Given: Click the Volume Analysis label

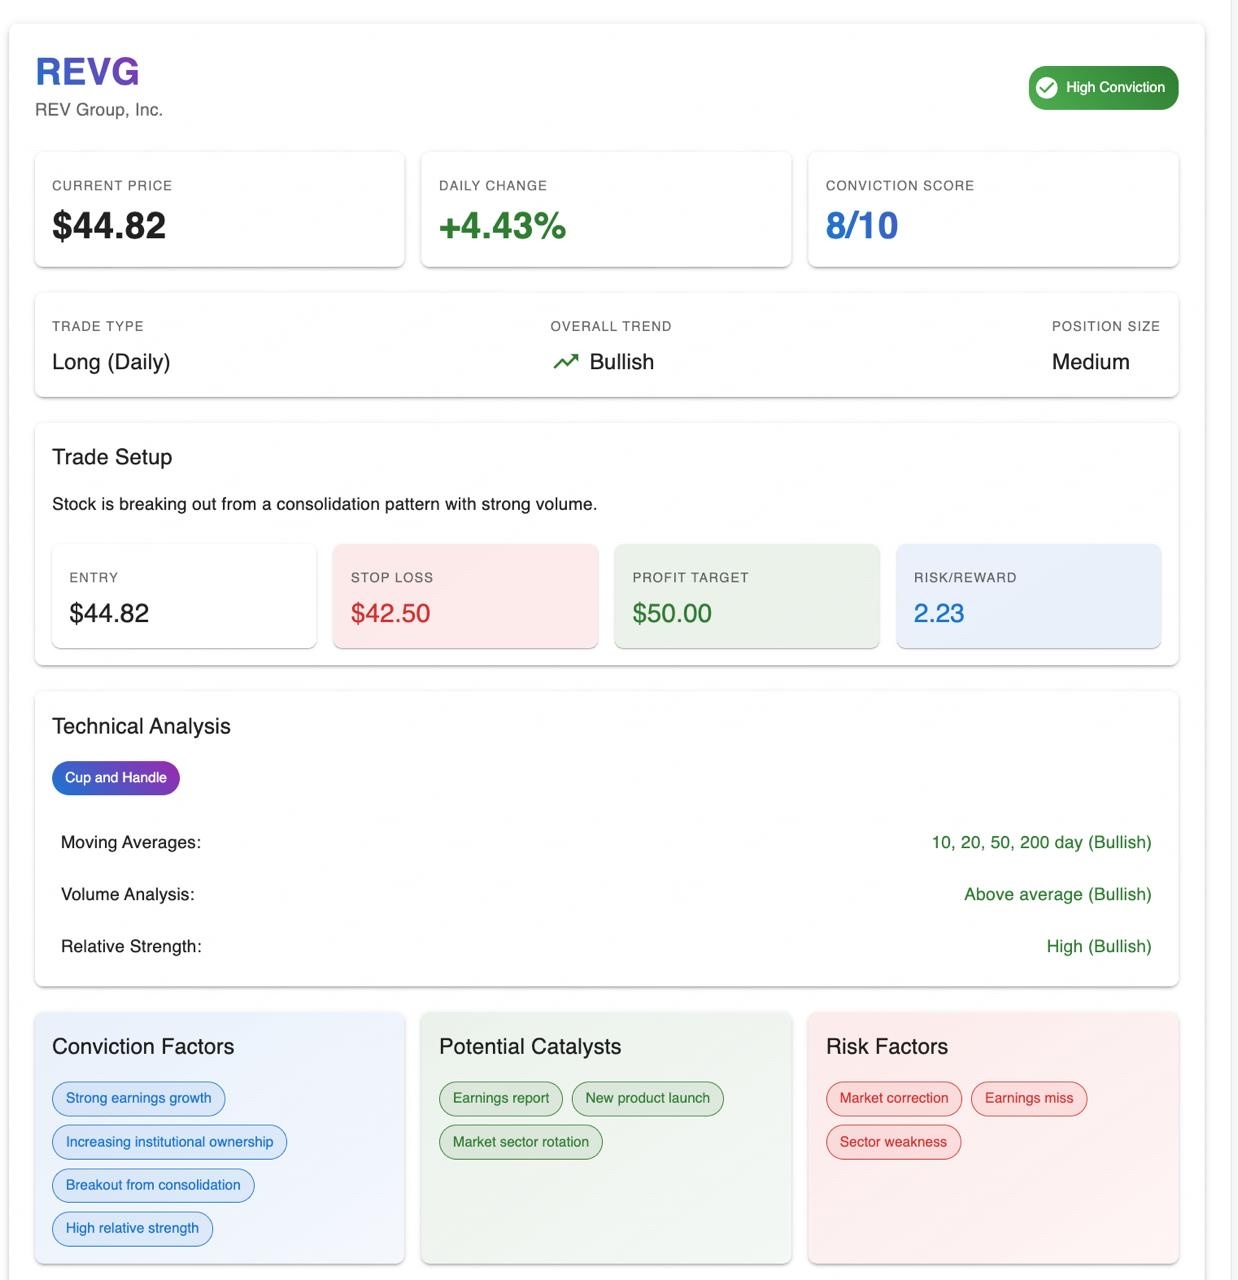Looking at the screenshot, I should point(128,894).
